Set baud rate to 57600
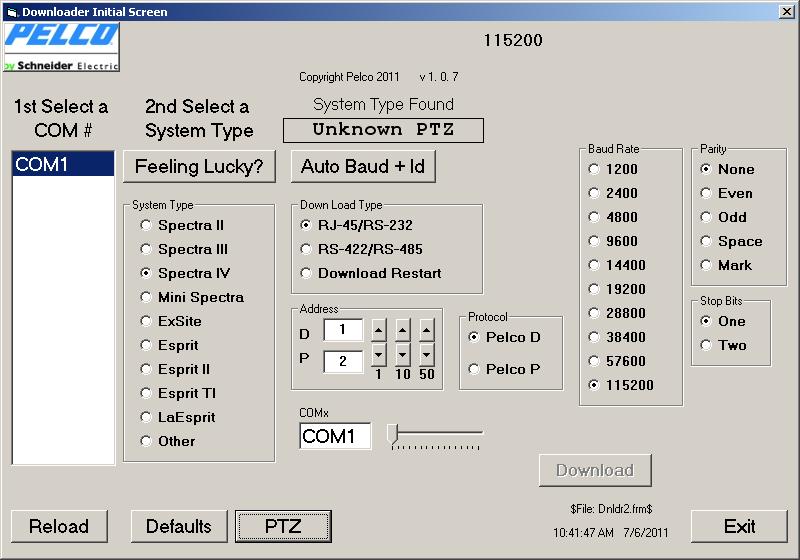Viewport: 800px width, 560px height. (x=617, y=361)
